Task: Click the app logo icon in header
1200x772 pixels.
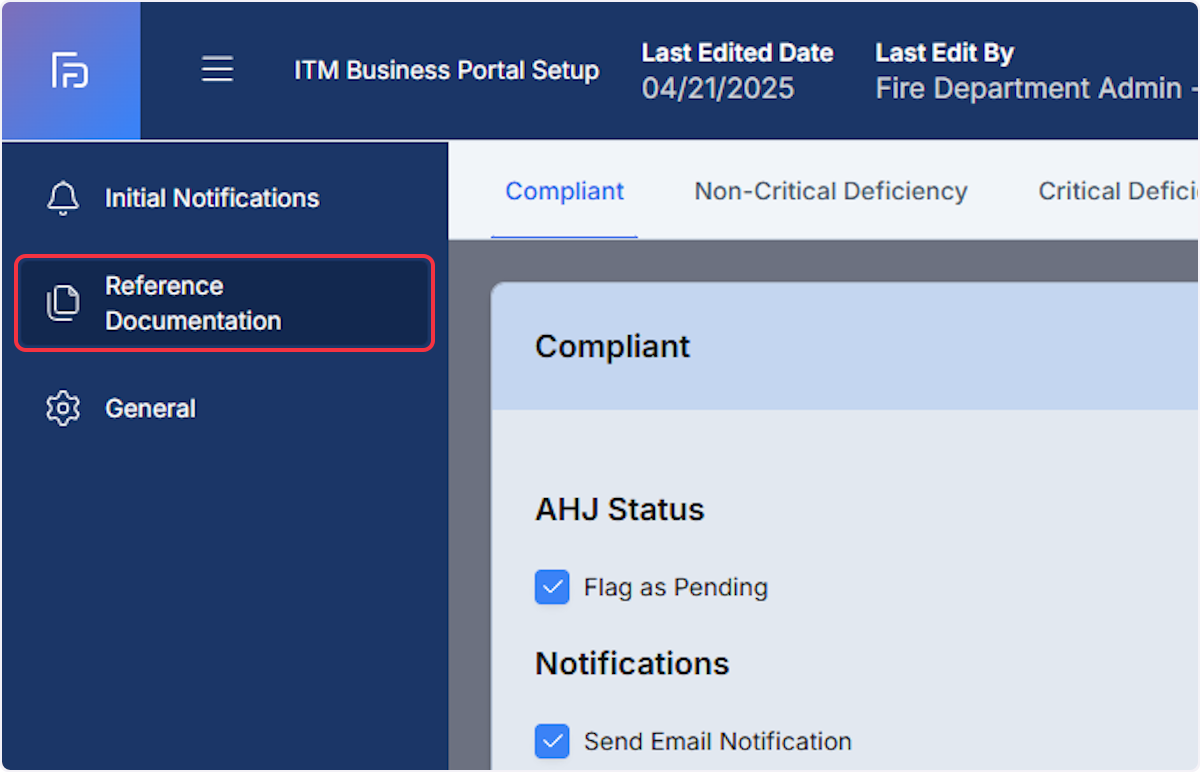Action: [70, 70]
